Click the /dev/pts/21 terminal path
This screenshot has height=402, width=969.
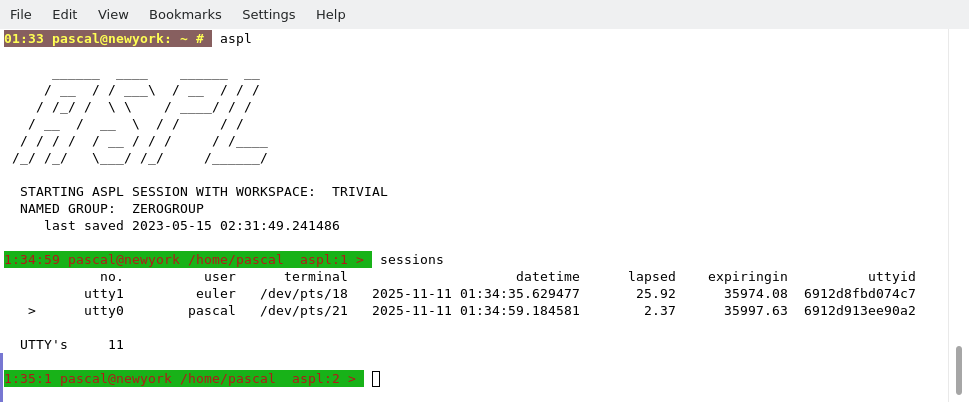[x=303, y=311]
